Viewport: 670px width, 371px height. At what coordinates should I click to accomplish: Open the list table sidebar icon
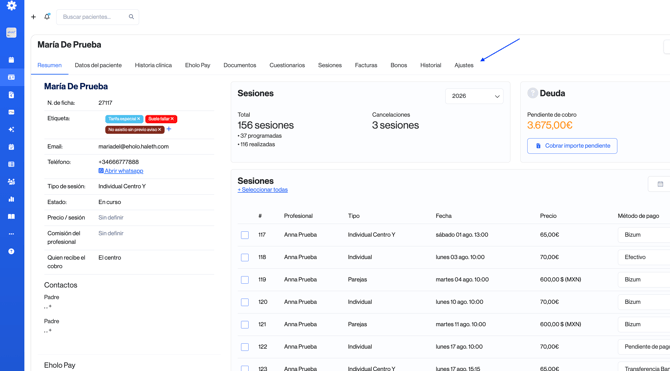(12, 164)
